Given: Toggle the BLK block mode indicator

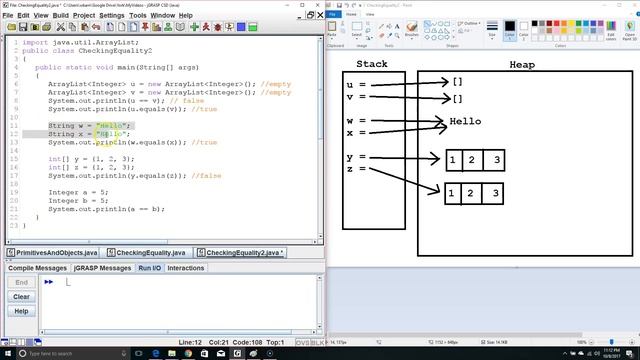Looking at the screenshot, I should coord(317,342).
